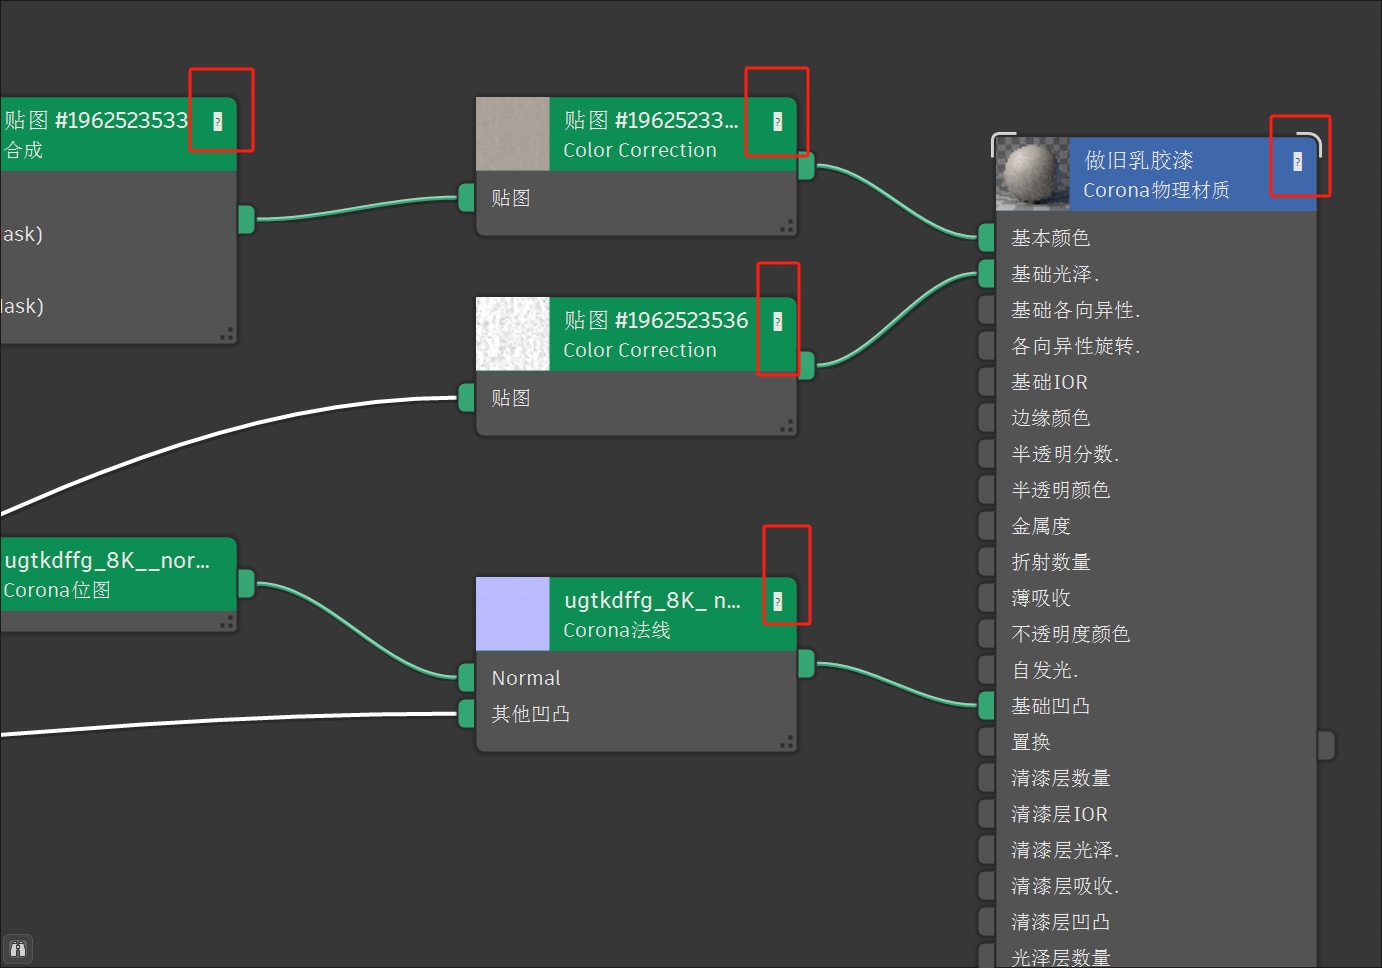Click the 贴图 input socket of 贴图 #19625233... node
The height and width of the screenshot is (968, 1382).
pyautogui.click(x=466, y=198)
